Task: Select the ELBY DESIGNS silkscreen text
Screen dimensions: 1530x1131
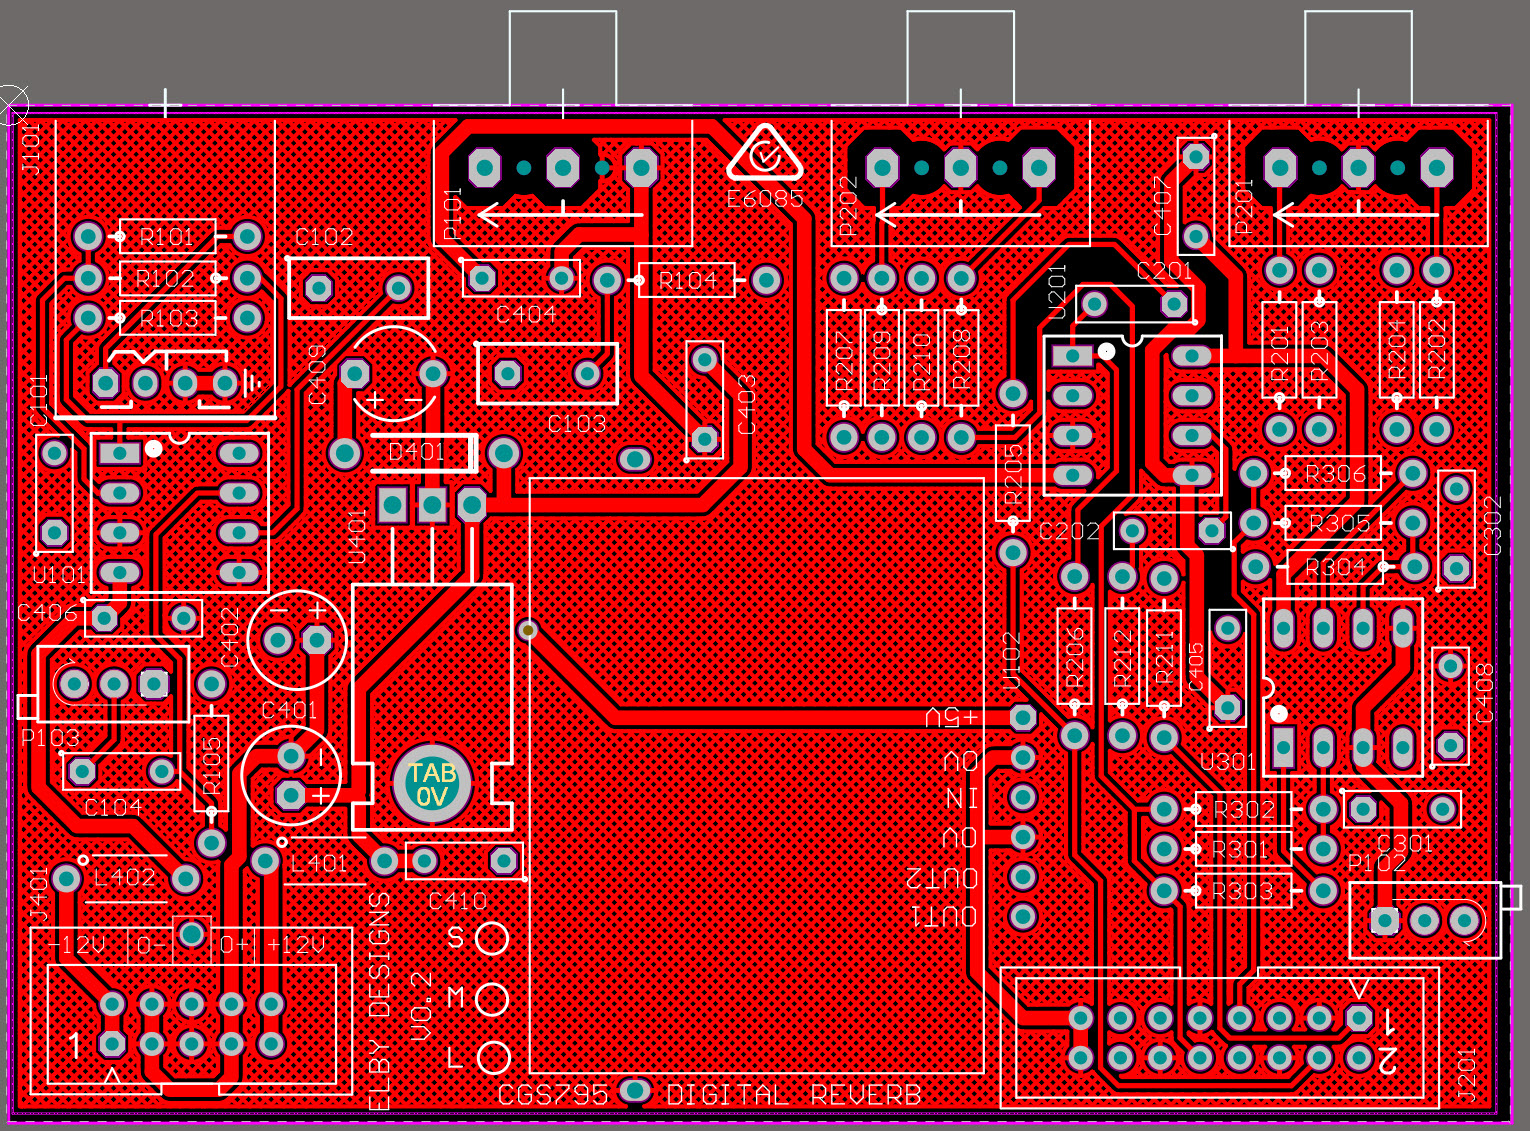Action: pyautogui.click(x=379, y=1000)
